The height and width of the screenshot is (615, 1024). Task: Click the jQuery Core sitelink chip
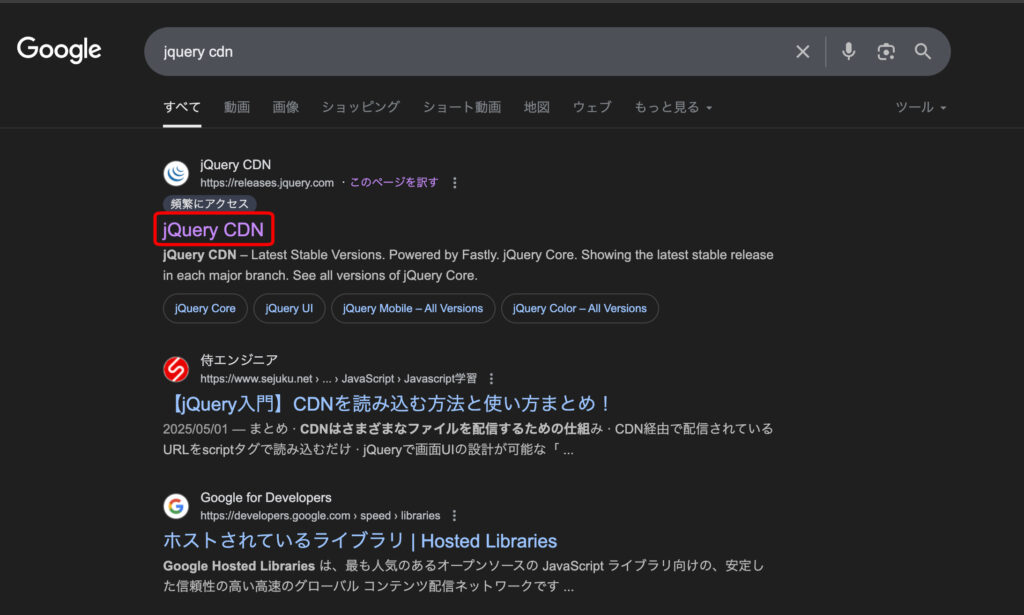205,308
